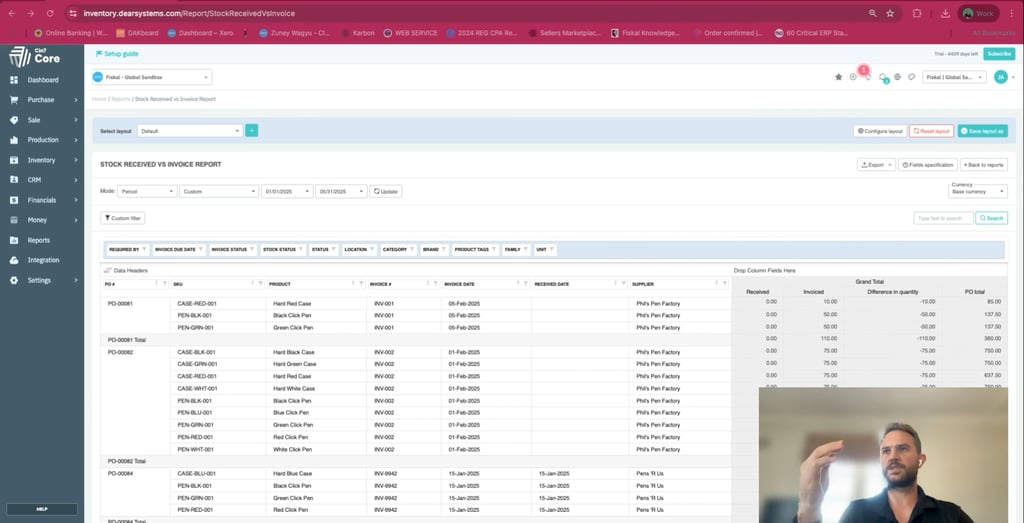The height and width of the screenshot is (523, 1024).
Task: Click the Subscribe button
Action: pos(999,54)
